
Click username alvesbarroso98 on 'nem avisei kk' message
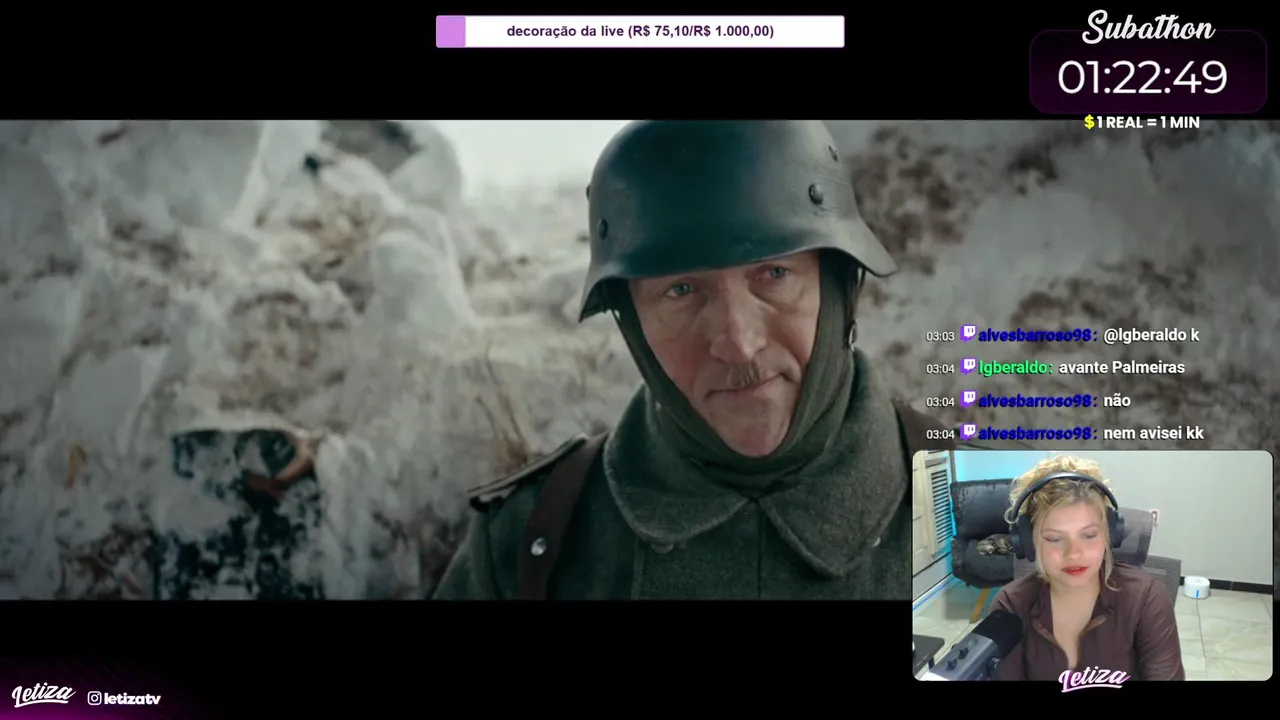click(1037, 434)
